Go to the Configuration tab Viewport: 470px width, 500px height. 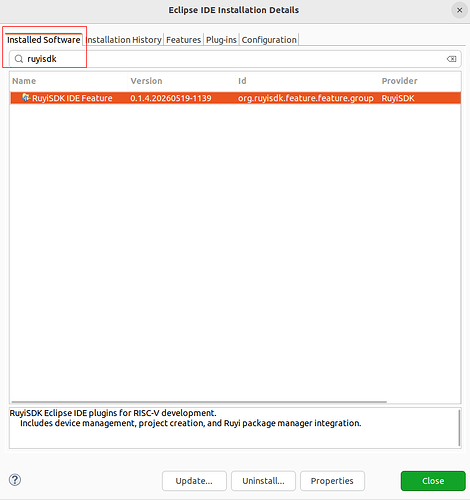[269, 40]
